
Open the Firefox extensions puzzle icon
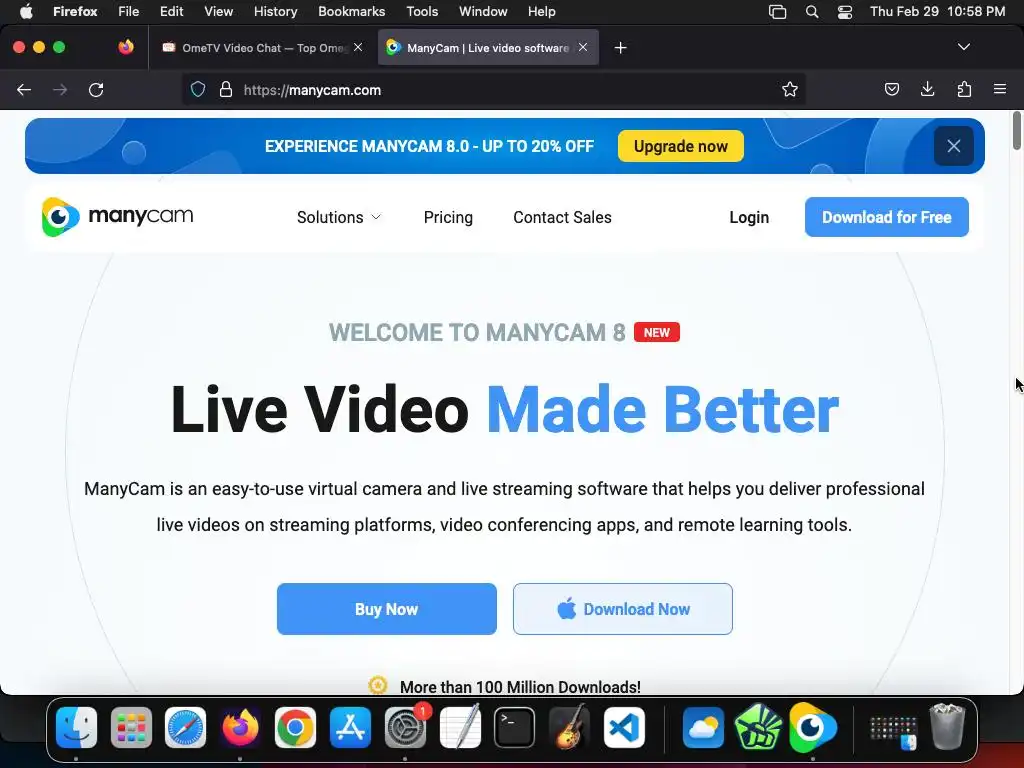click(x=964, y=89)
